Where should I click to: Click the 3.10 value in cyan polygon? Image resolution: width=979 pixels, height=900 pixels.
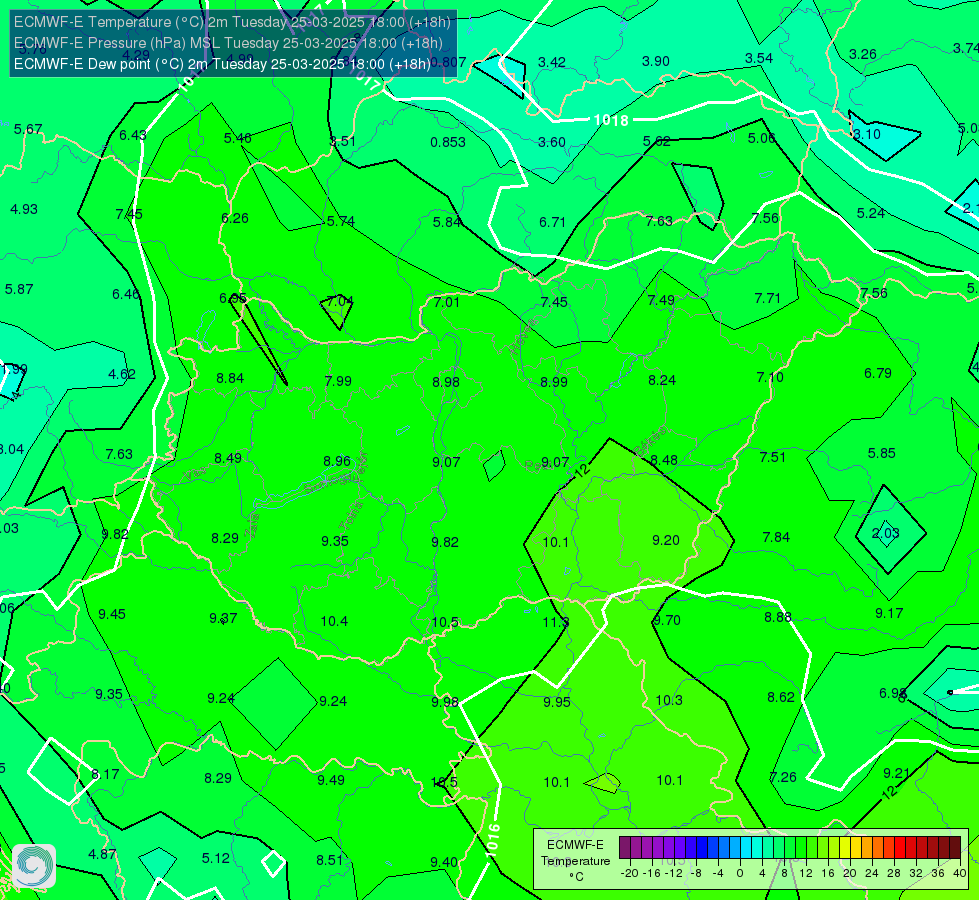(x=867, y=134)
